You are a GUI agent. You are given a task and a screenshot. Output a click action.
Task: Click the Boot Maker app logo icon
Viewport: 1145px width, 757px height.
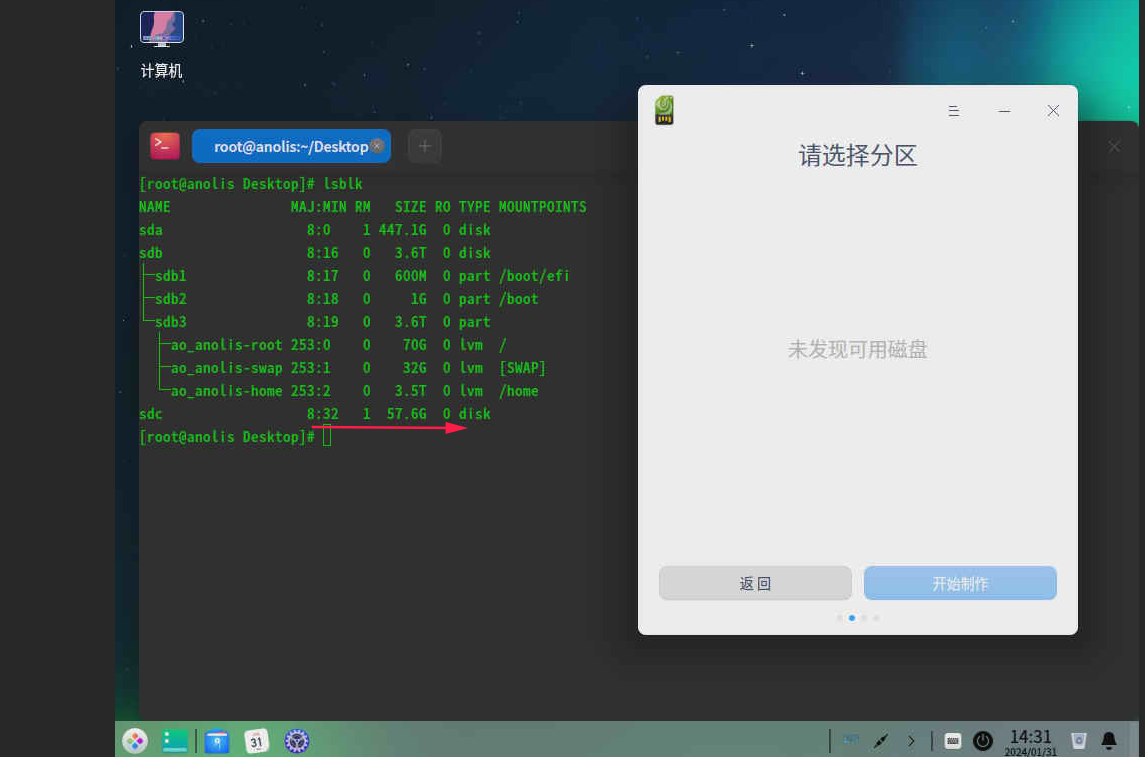(664, 110)
